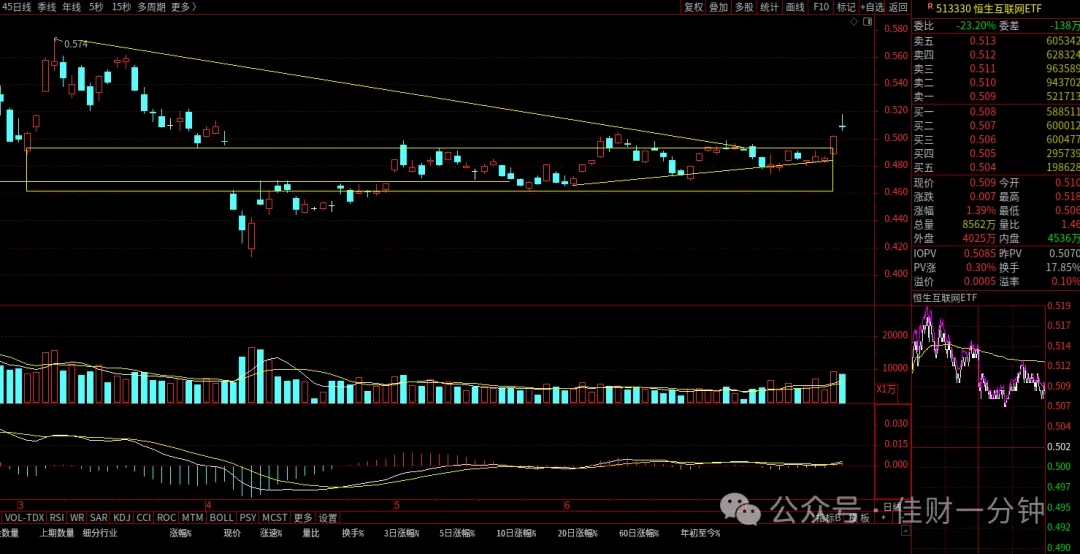Expand the 更多 indicators list at bottom
The image size is (1080, 554).
click(x=303, y=517)
